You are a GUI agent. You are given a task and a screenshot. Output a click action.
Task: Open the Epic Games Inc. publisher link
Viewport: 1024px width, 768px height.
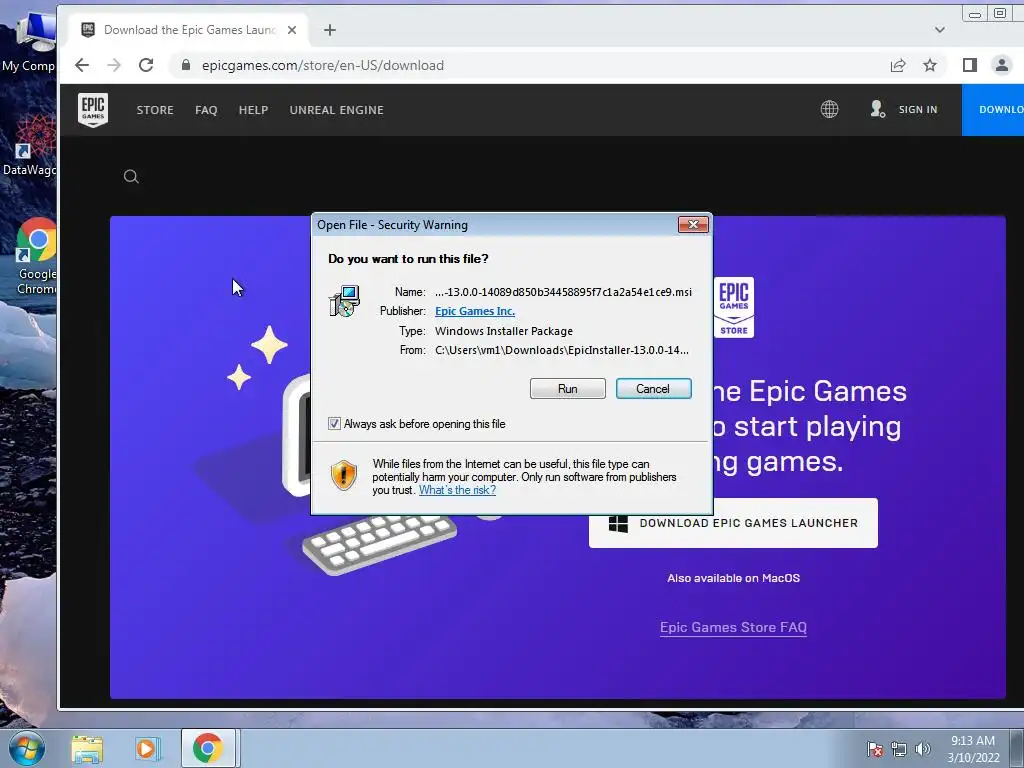[x=475, y=312]
